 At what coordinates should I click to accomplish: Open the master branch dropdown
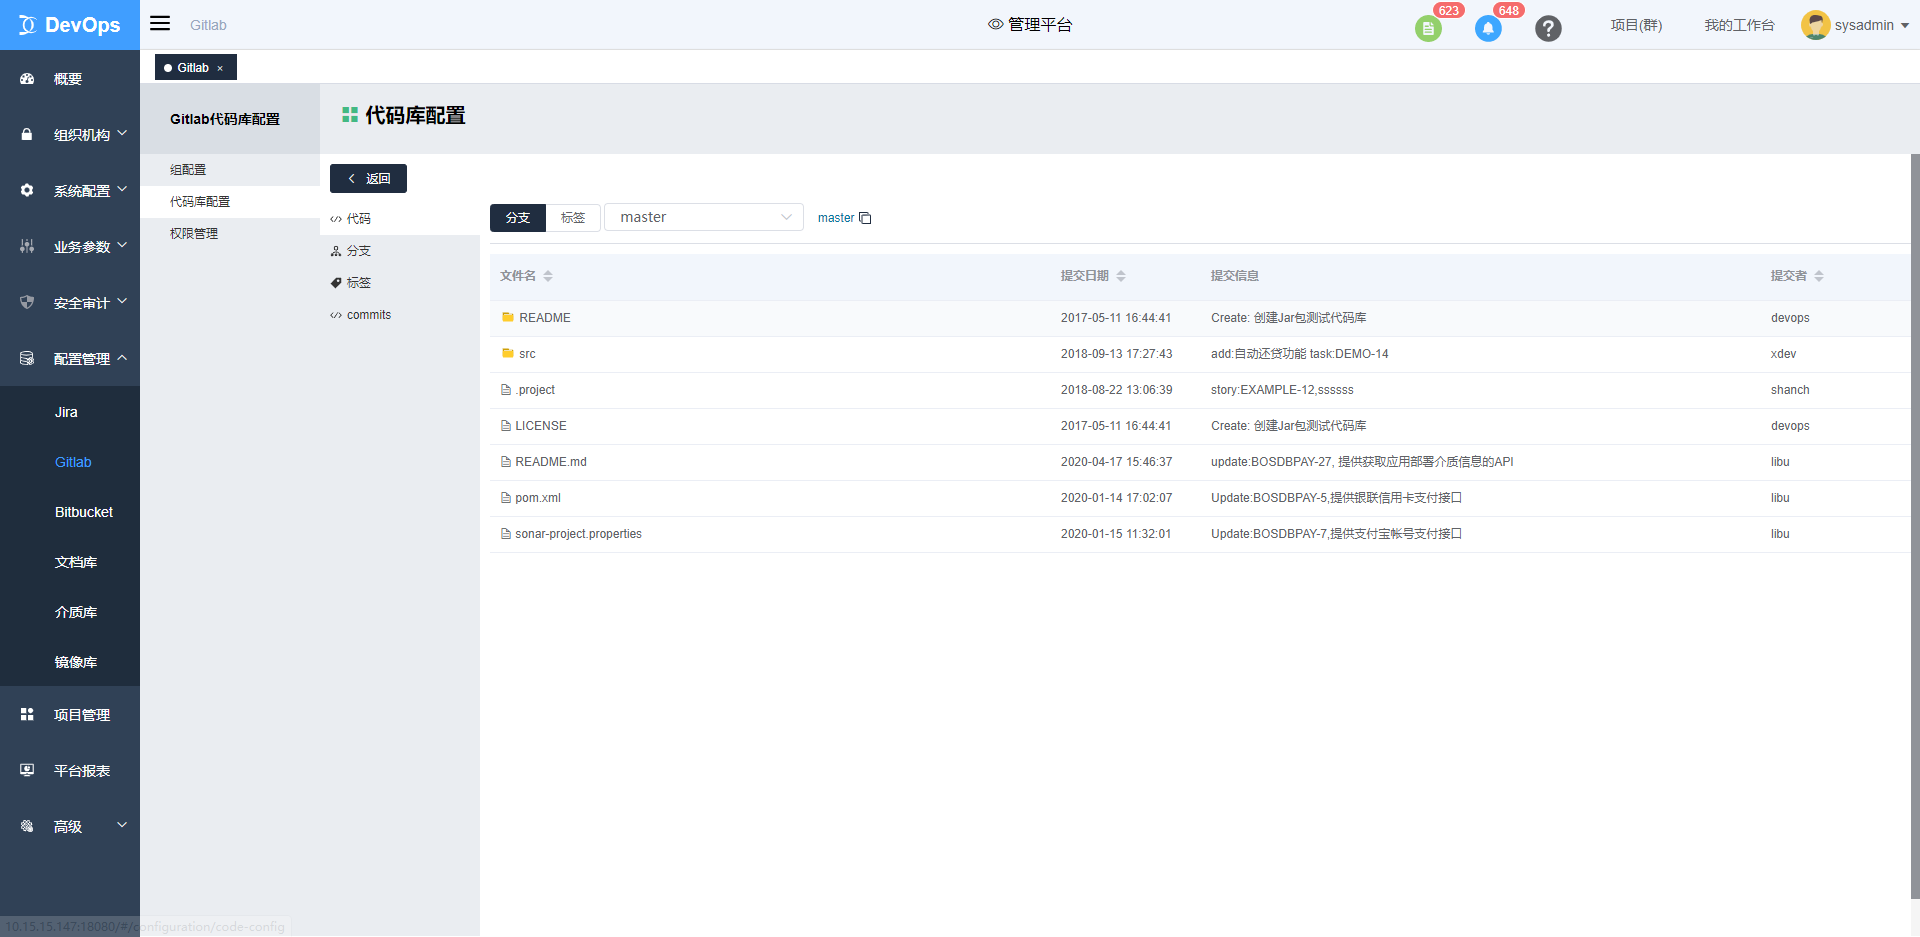pos(704,217)
